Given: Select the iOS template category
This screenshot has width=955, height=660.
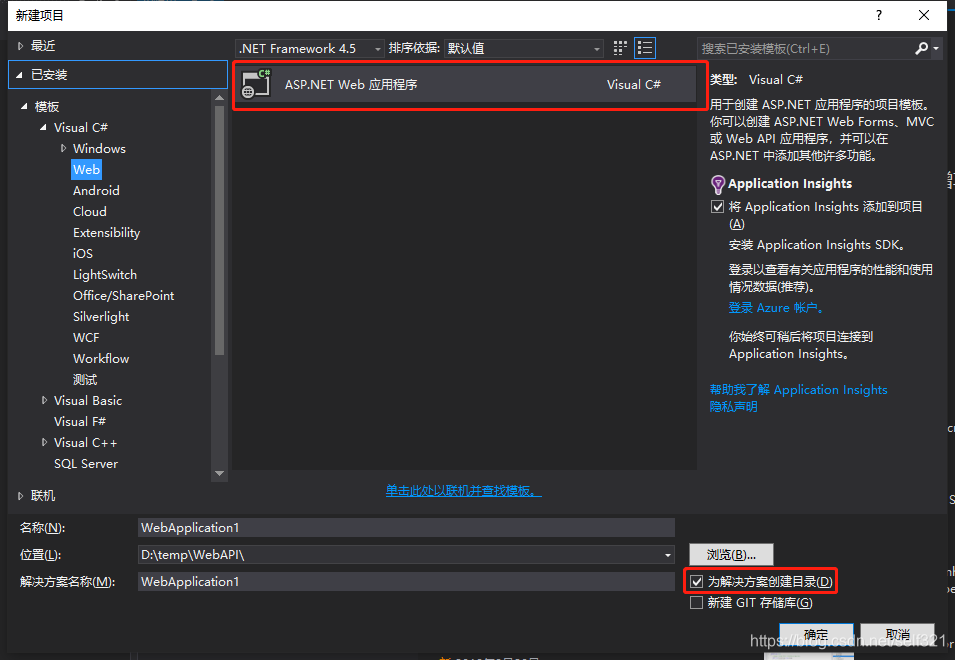Looking at the screenshot, I should click(x=83, y=253).
